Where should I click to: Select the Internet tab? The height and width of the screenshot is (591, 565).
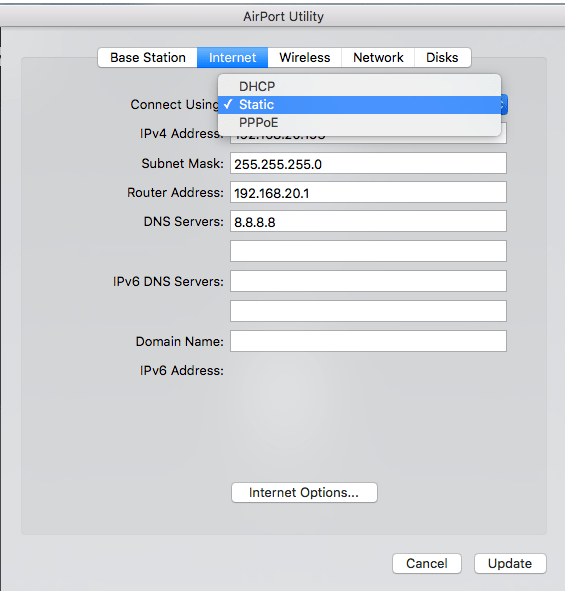pyautogui.click(x=232, y=58)
